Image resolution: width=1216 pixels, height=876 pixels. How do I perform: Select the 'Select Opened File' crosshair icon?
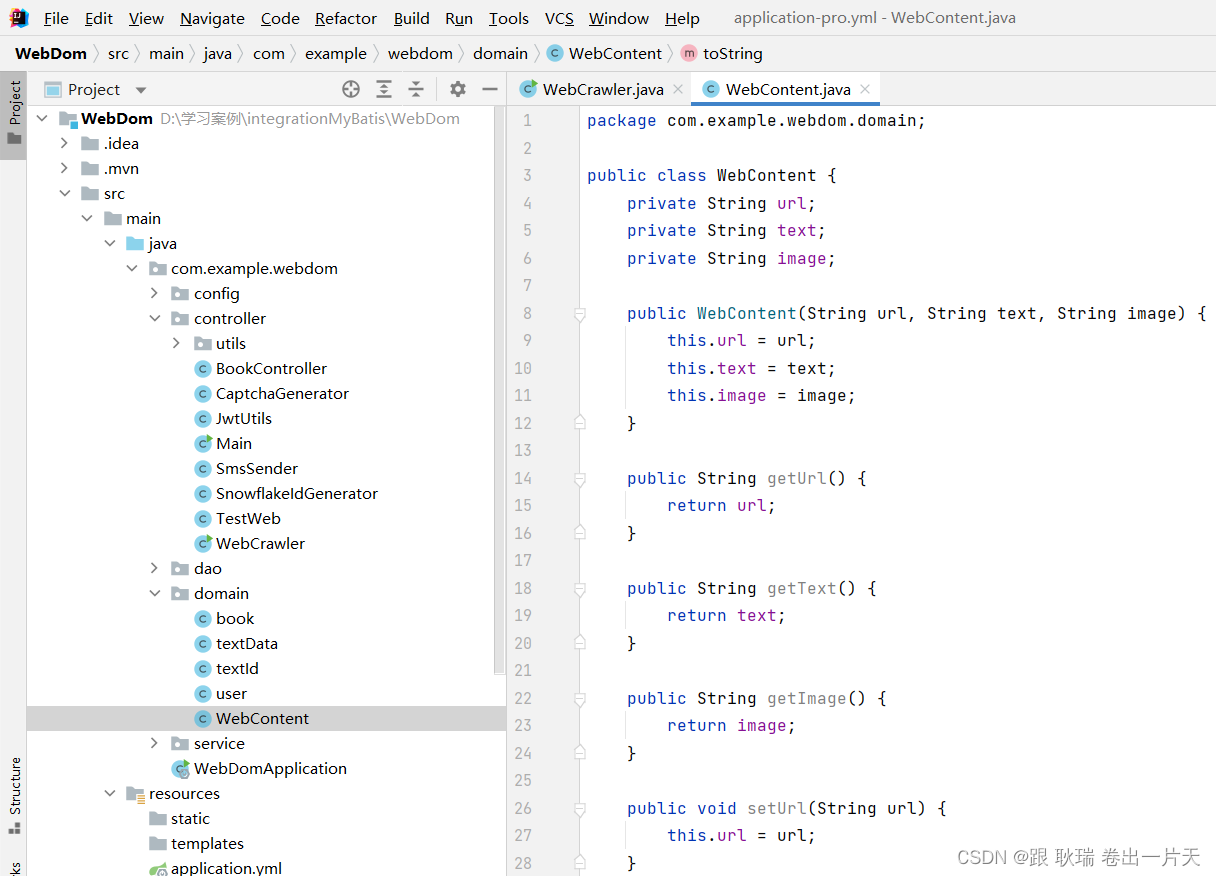click(x=351, y=89)
